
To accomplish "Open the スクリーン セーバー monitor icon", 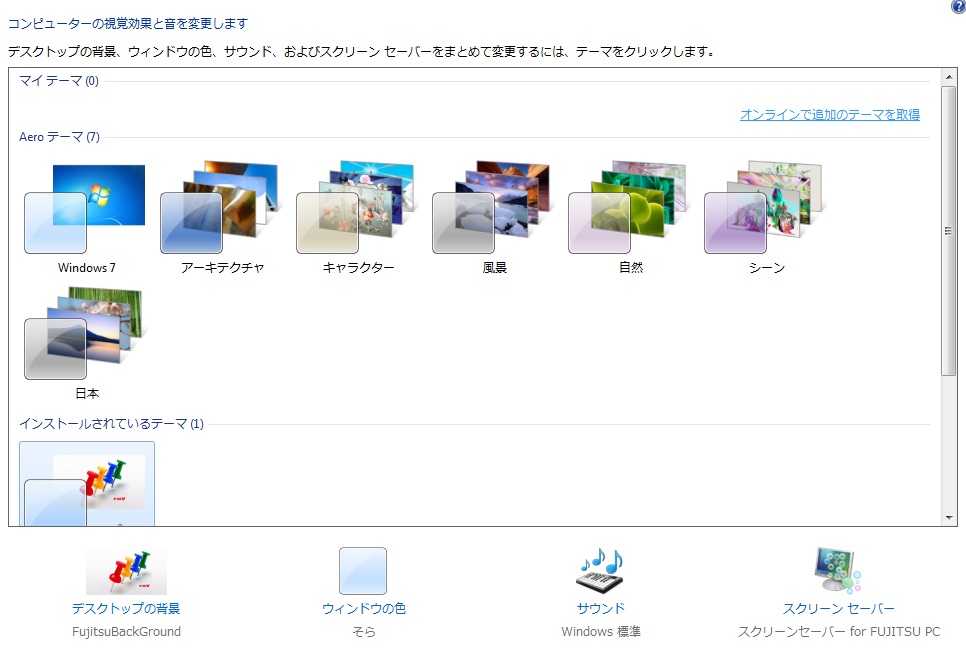I will pos(838,571).
